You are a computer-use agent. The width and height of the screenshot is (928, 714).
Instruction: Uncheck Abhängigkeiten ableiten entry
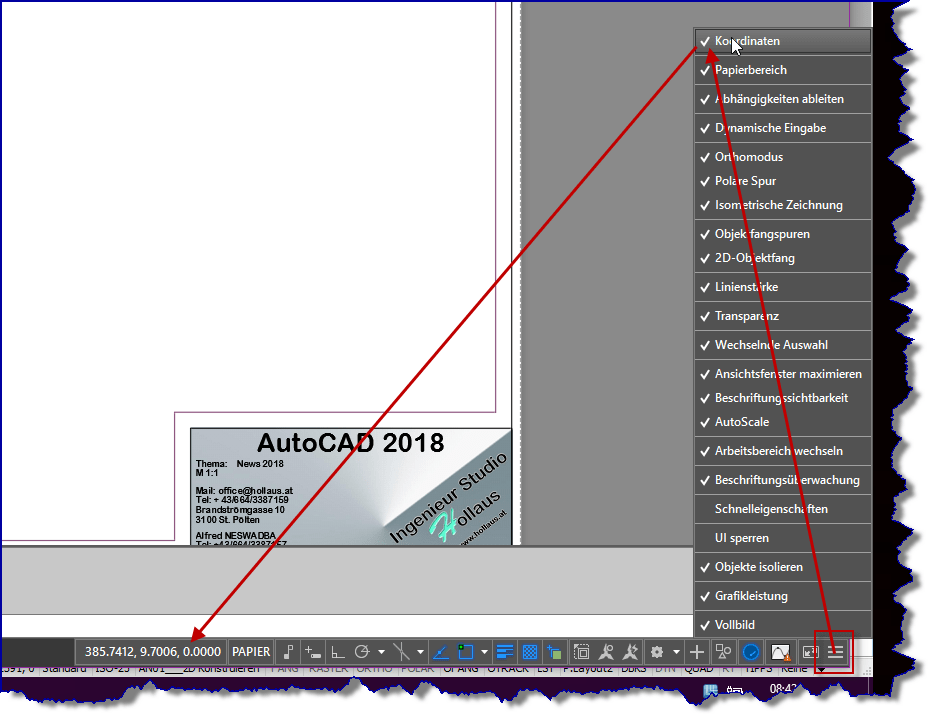click(782, 99)
